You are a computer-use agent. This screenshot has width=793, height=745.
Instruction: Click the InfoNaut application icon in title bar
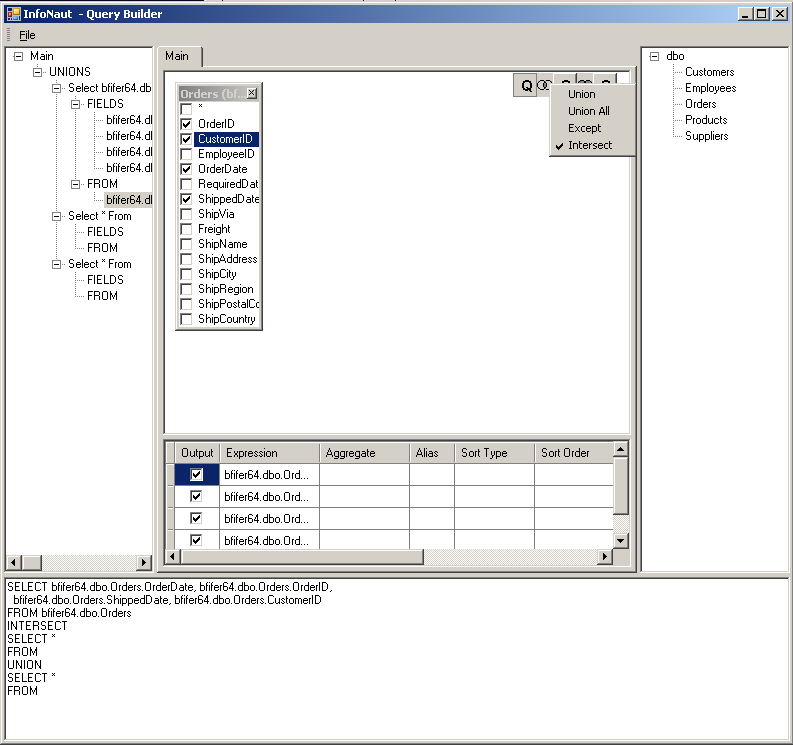13,14
